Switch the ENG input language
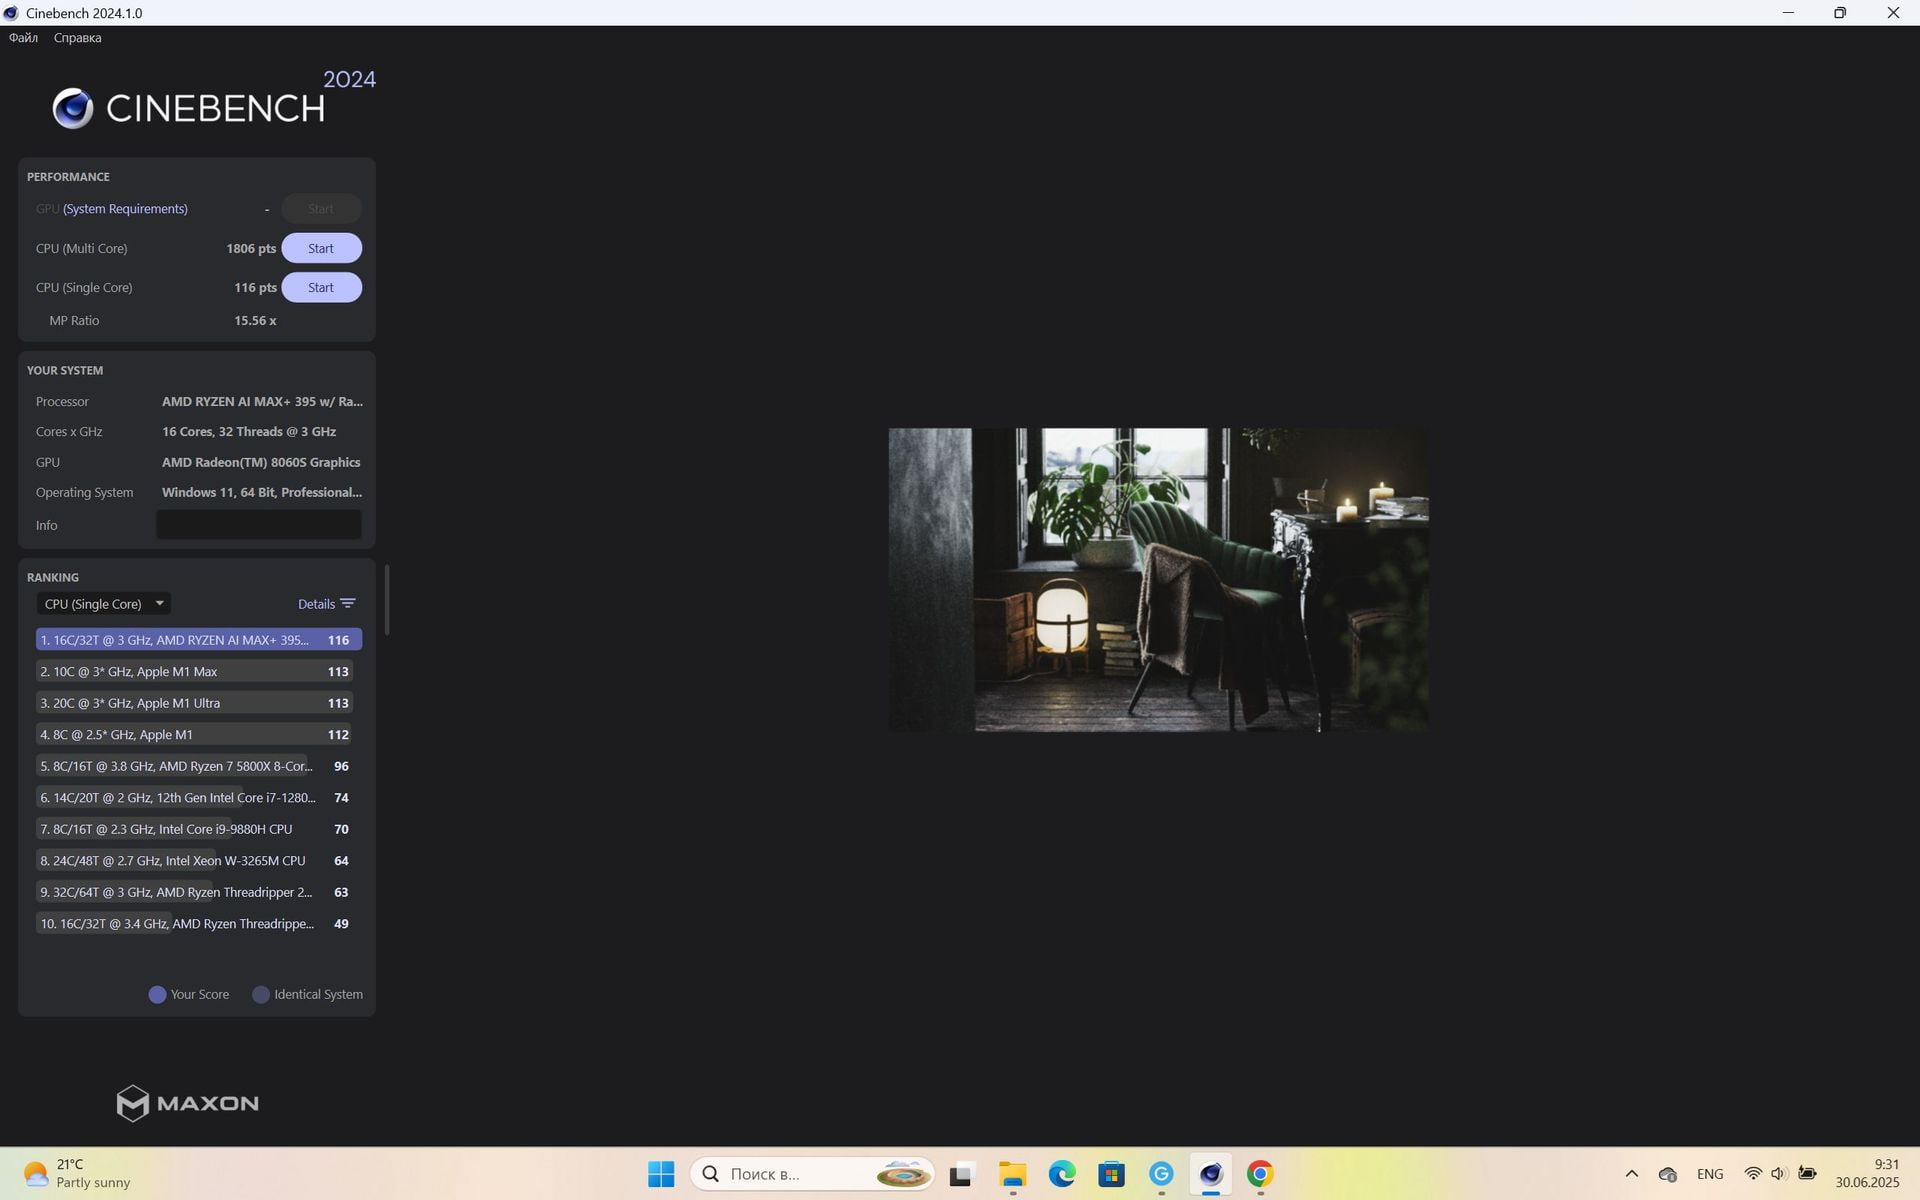The image size is (1920, 1200). tap(1710, 1174)
